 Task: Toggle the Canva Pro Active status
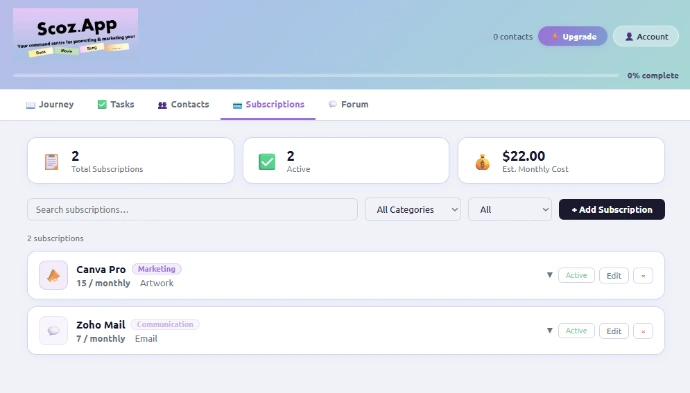tap(576, 275)
